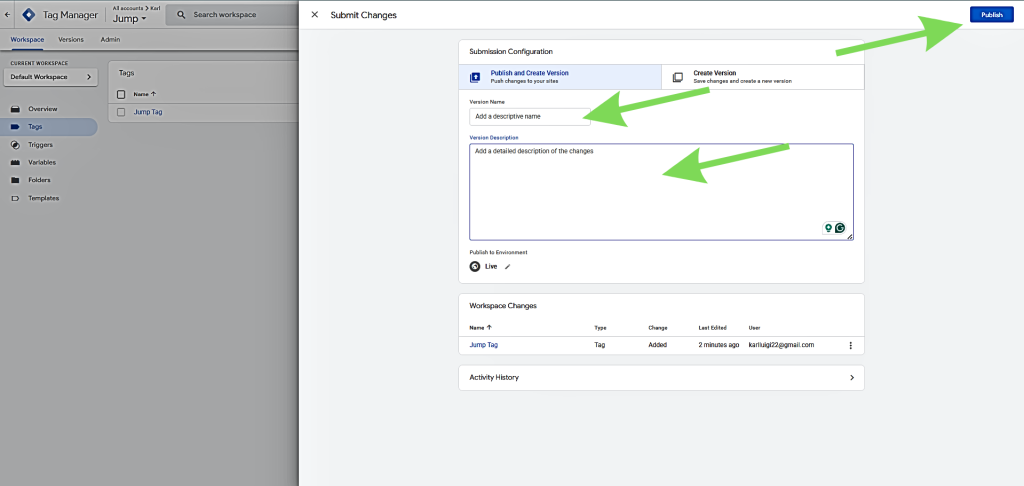Expand the Activity History section

851,378
